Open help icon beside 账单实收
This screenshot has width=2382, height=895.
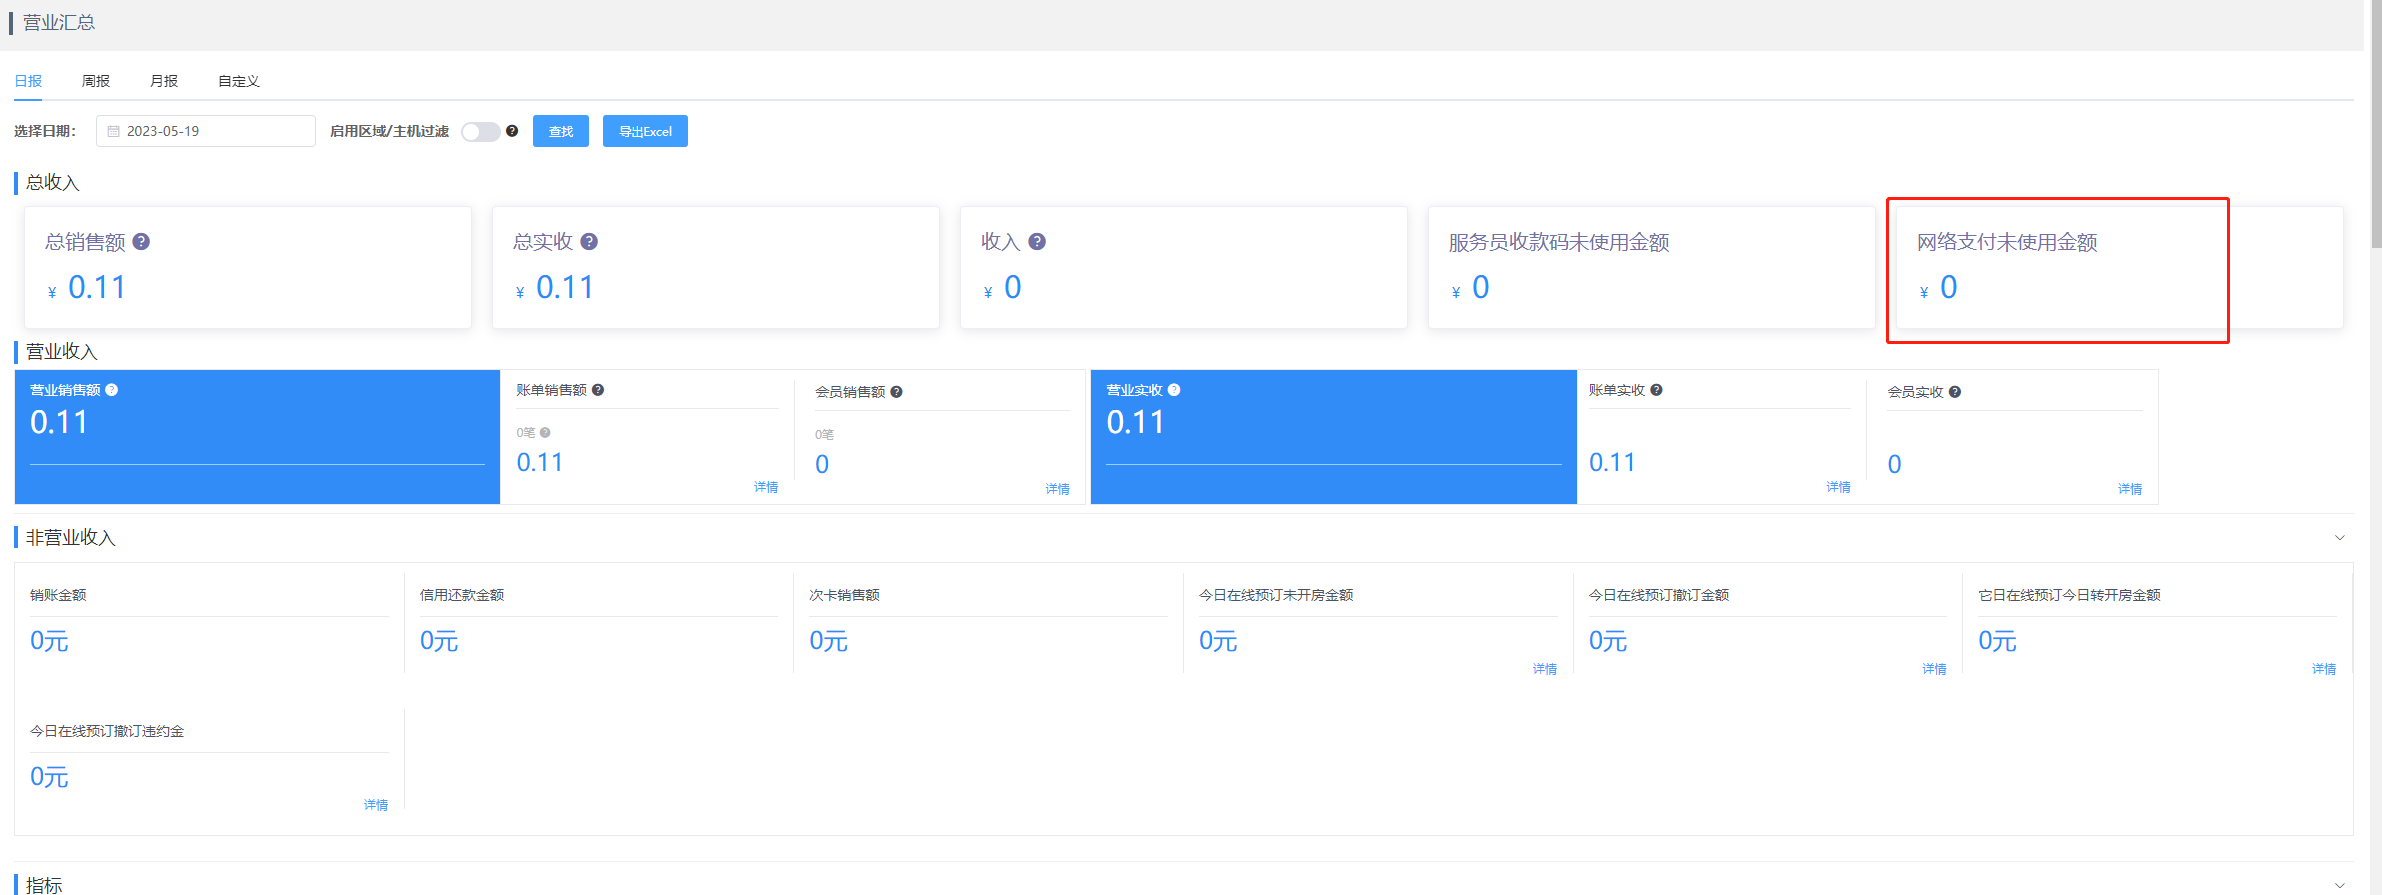point(1657,390)
